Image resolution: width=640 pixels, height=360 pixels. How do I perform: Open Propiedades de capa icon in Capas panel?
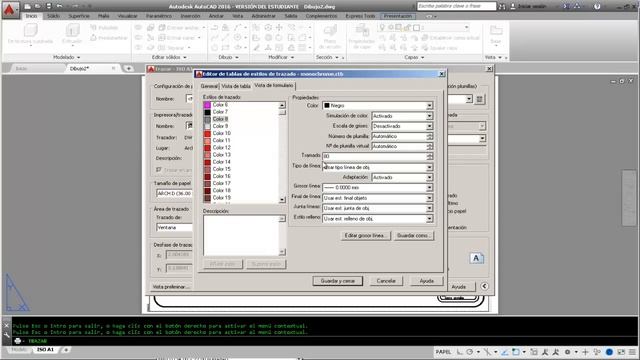tap(362, 31)
